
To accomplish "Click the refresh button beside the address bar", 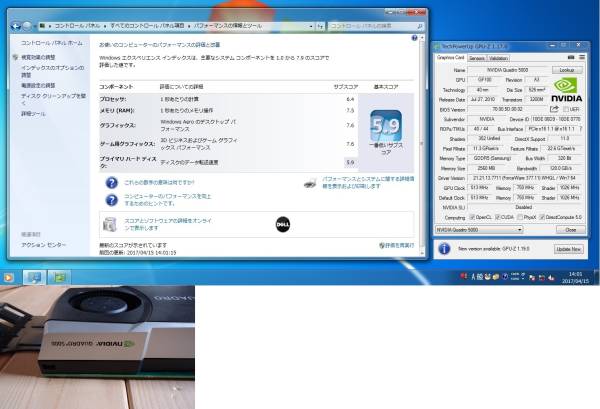I will click(320, 26).
